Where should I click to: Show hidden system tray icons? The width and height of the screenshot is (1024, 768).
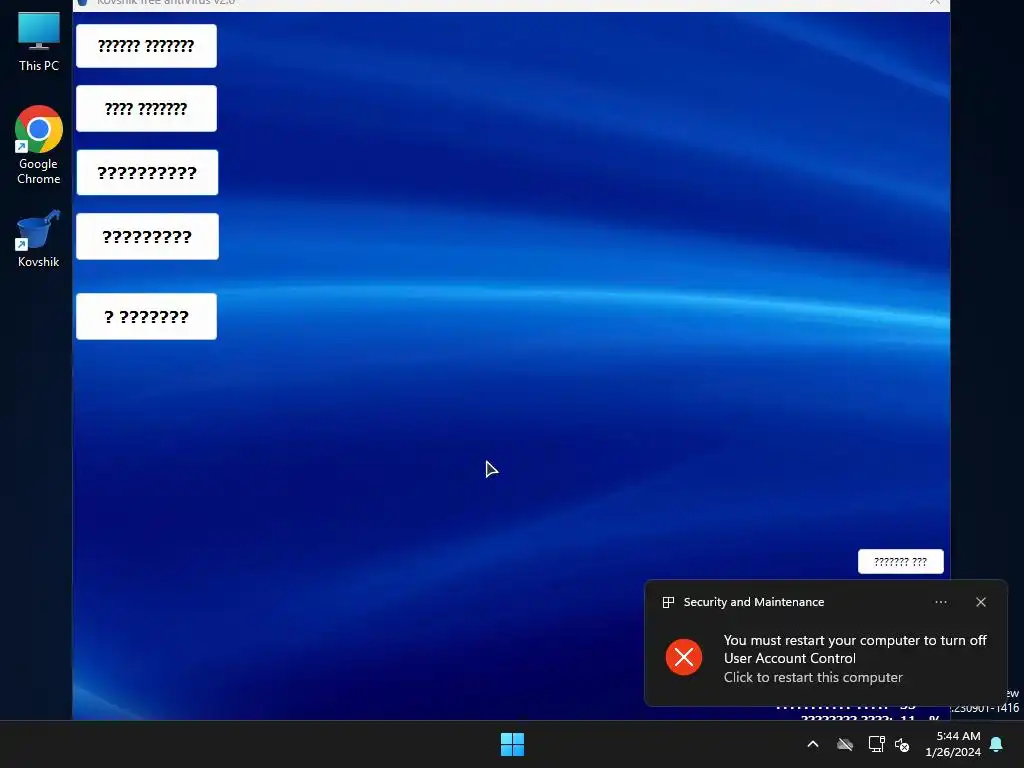[x=813, y=744]
